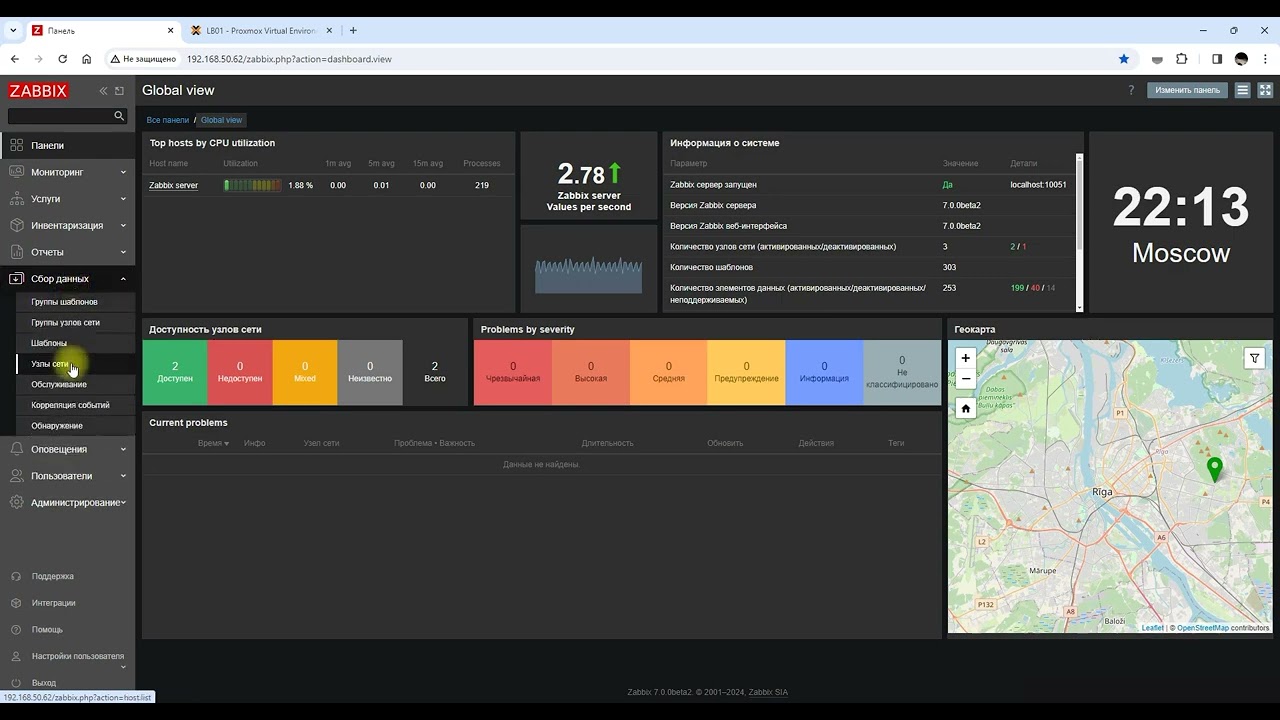Expand the Пользователи menu chevron

(x=123, y=476)
